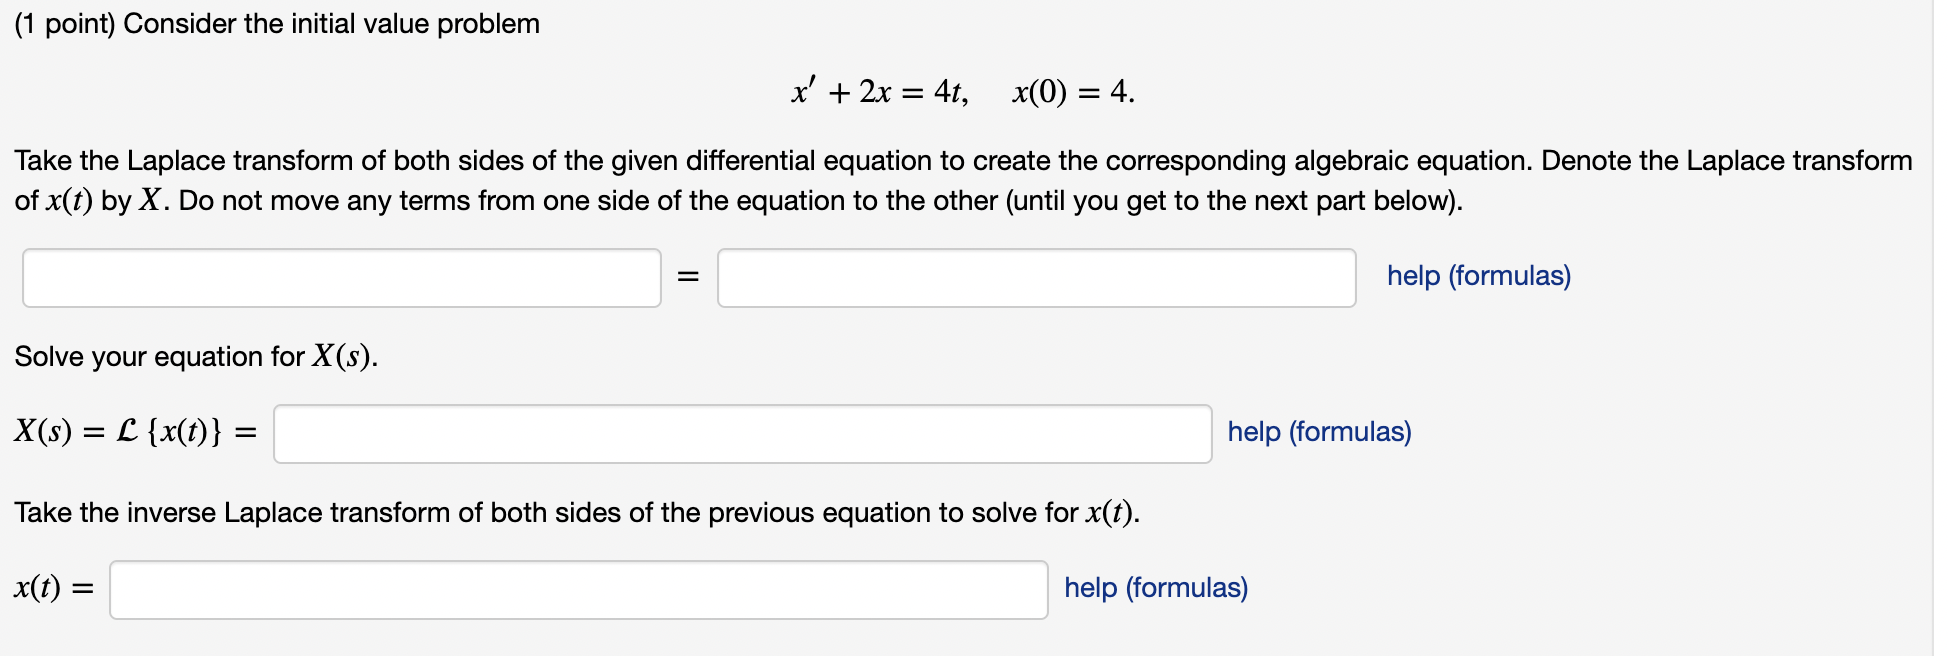Click the answer box right of the equals sign
Viewport: 1948px width, 656px height.
click(1035, 279)
